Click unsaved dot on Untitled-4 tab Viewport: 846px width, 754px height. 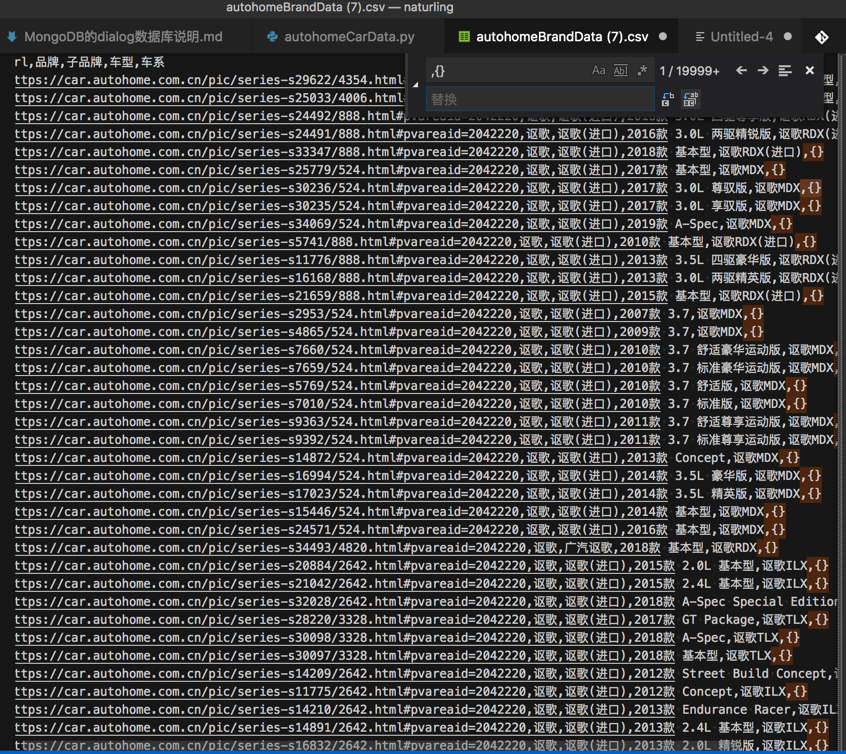tap(788, 37)
